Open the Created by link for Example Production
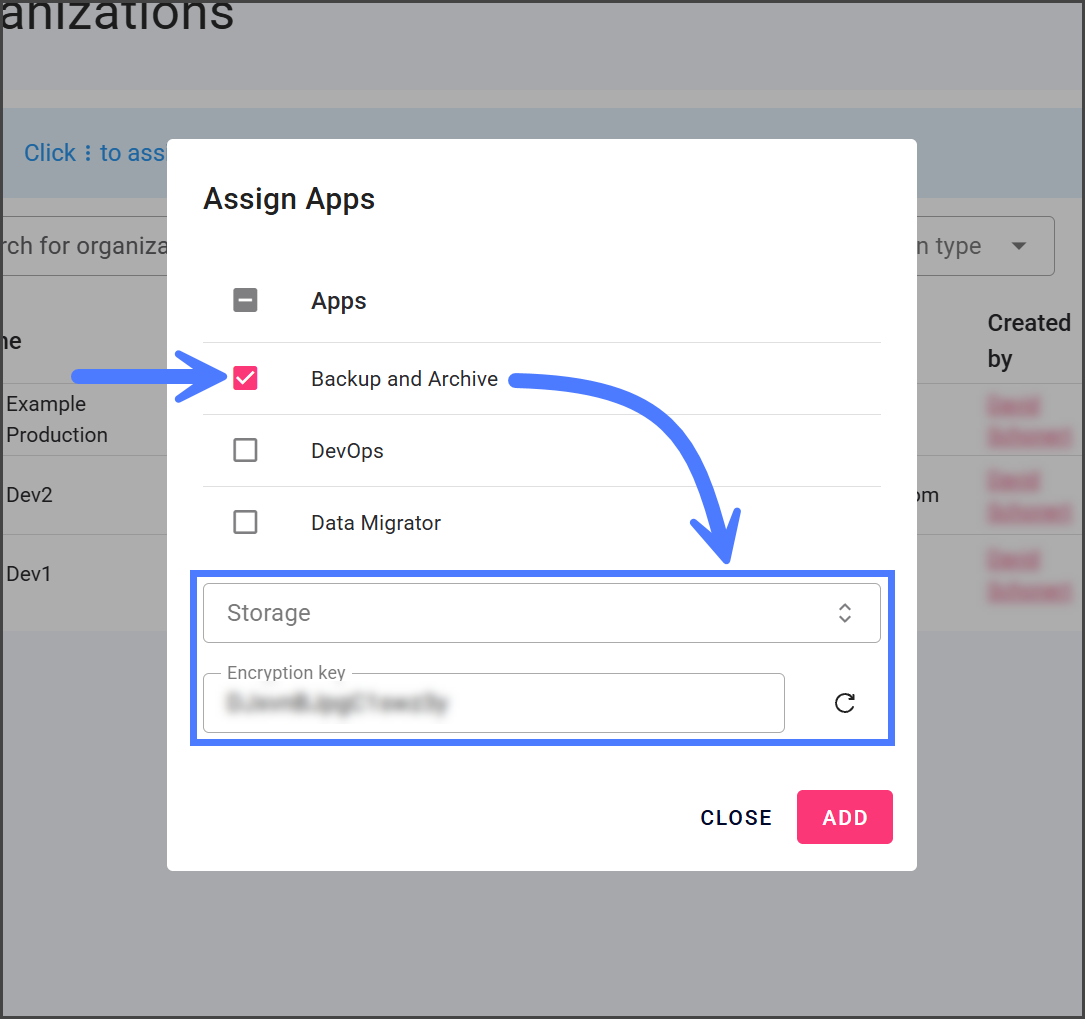 pyautogui.click(x=1028, y=420)
